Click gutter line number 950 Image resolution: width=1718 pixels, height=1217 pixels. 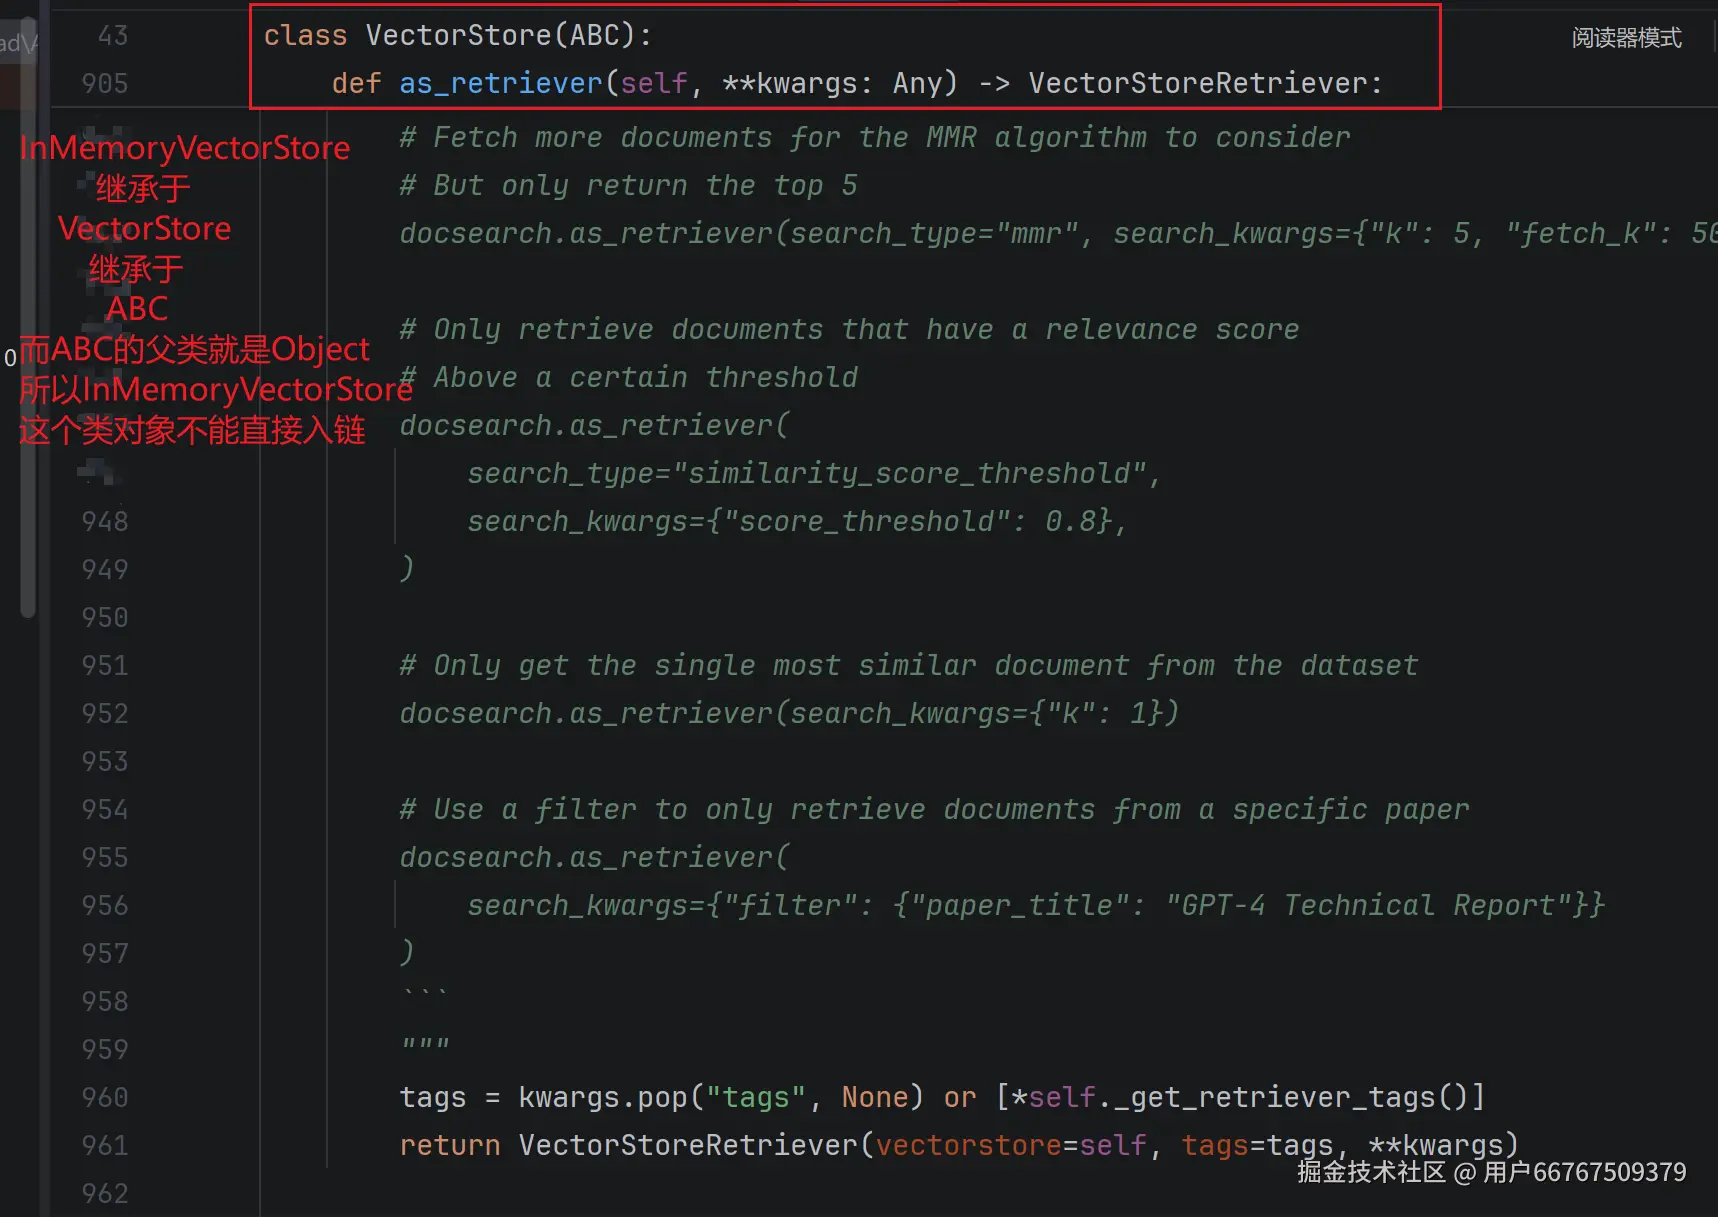pos(105,617)
